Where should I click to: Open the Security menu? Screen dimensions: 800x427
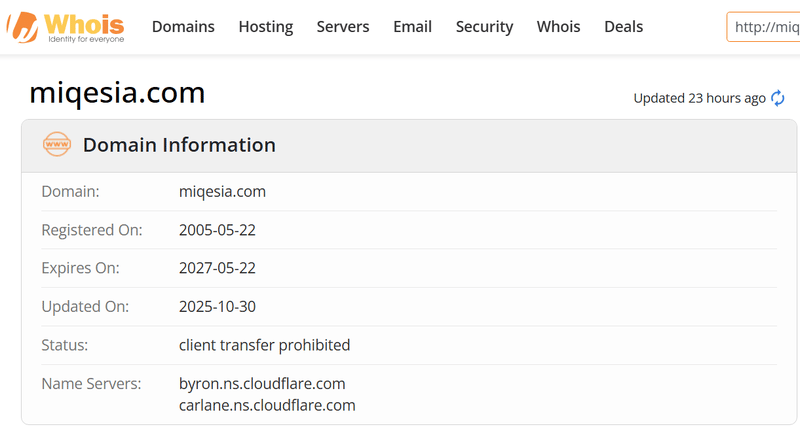click(x=484, y=27)
